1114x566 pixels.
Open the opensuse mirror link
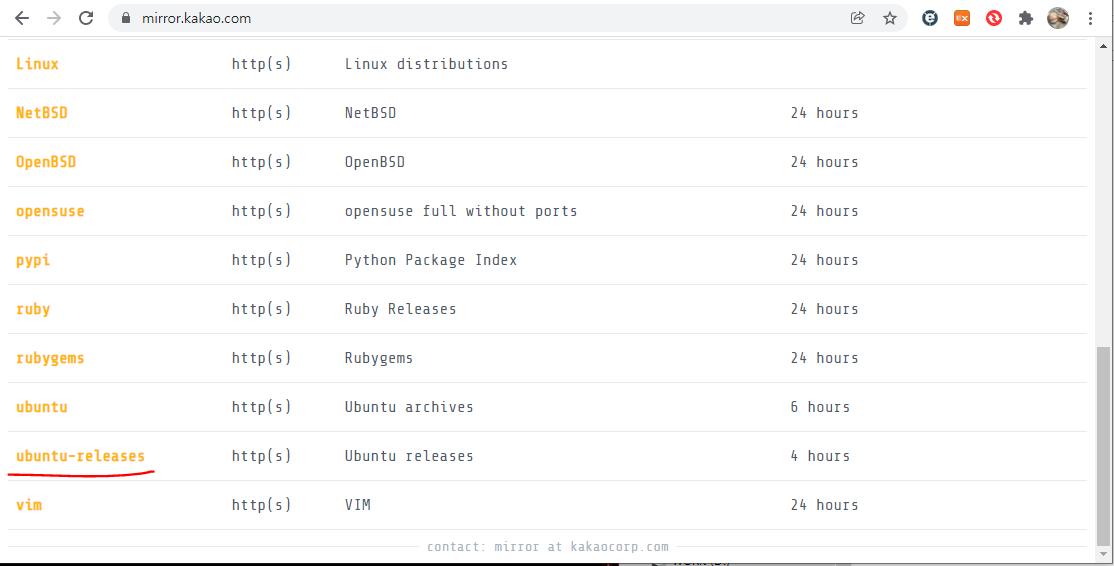click(50, 211)
